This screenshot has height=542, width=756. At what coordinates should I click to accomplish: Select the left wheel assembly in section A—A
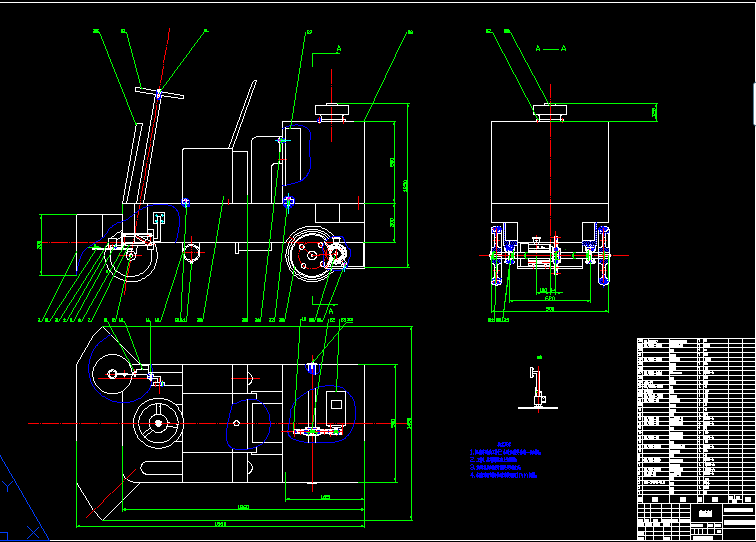pos(497,256)
